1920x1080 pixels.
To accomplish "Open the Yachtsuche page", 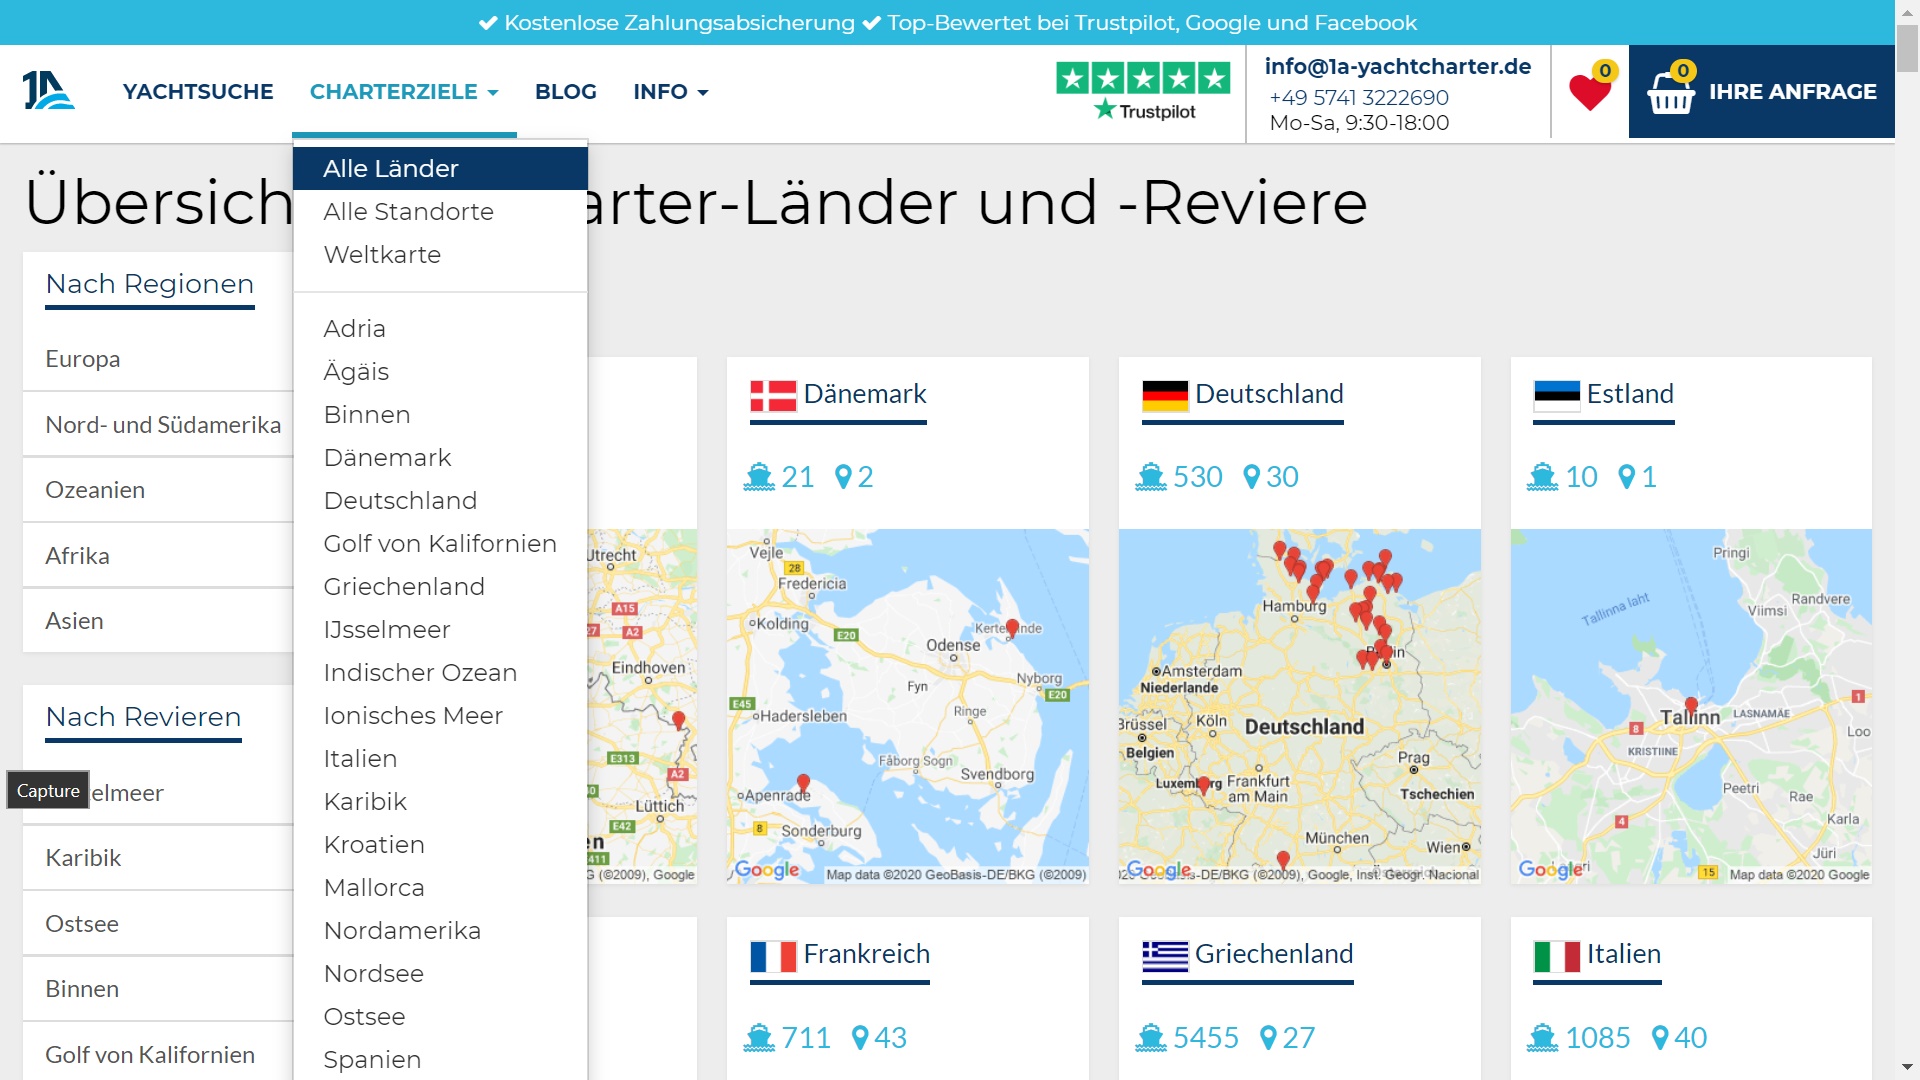I will pos(198,92).
